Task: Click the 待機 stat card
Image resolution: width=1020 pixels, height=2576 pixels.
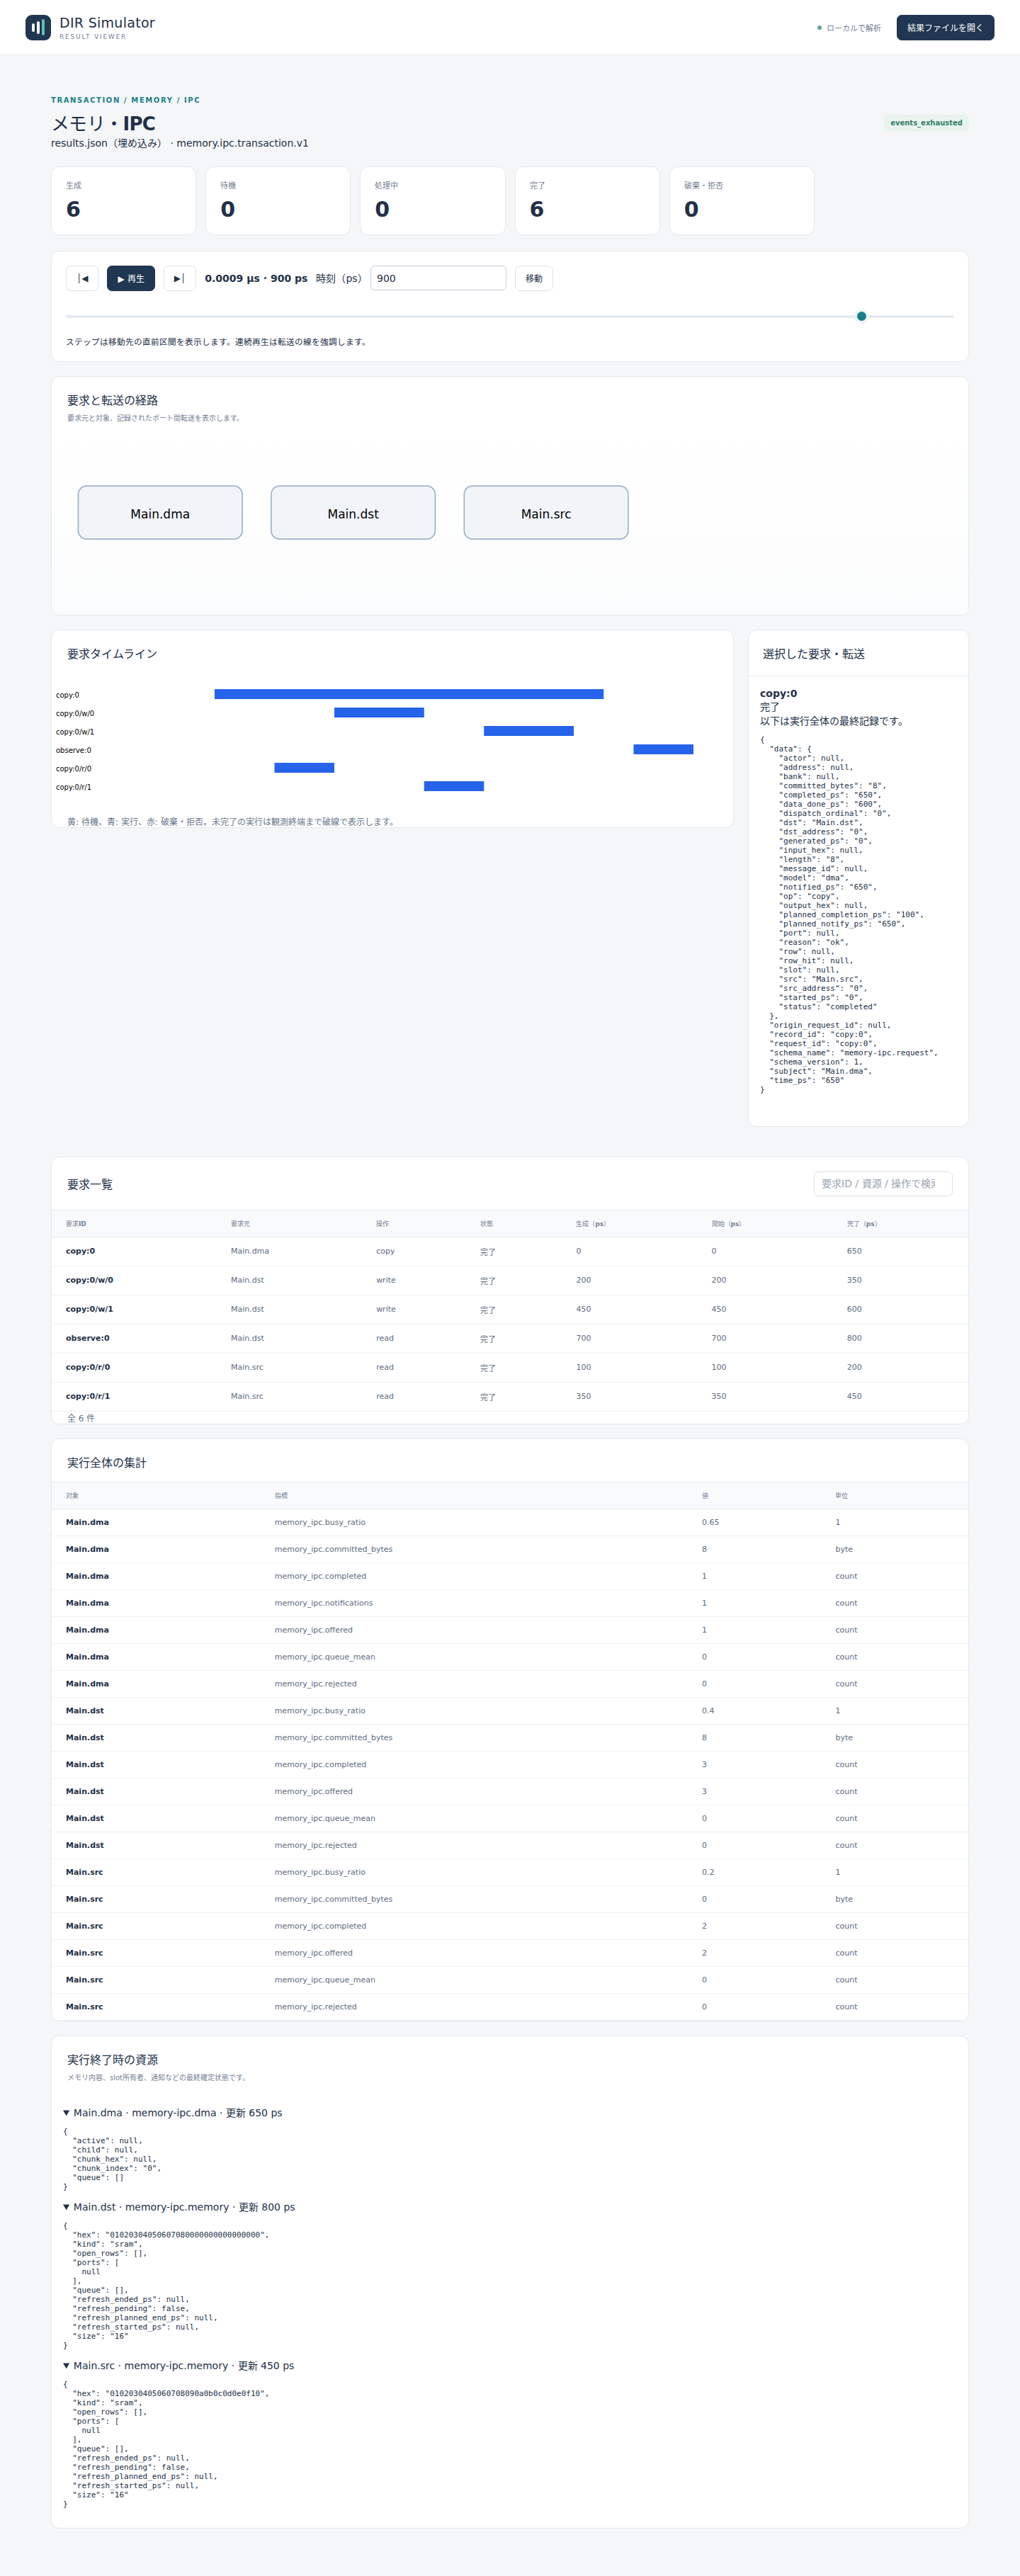Action: [278, 201]
